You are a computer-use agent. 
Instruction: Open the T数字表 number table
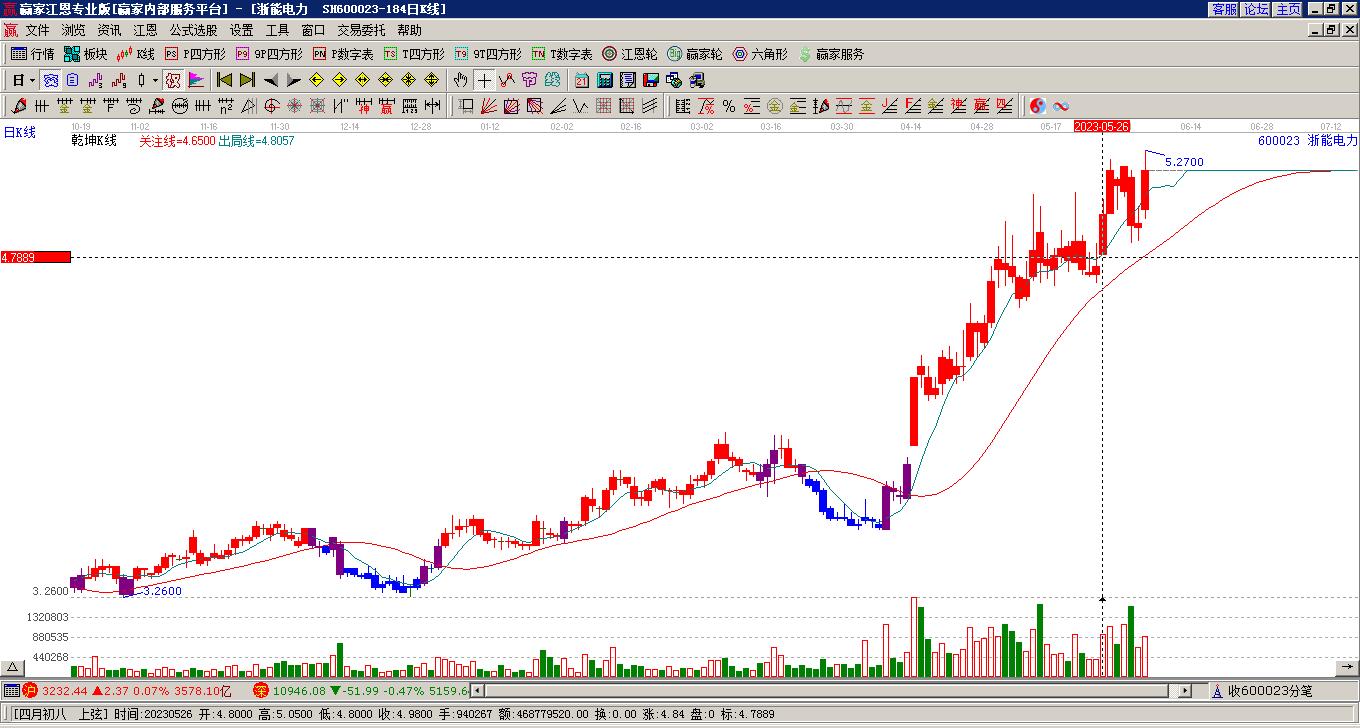562,54
